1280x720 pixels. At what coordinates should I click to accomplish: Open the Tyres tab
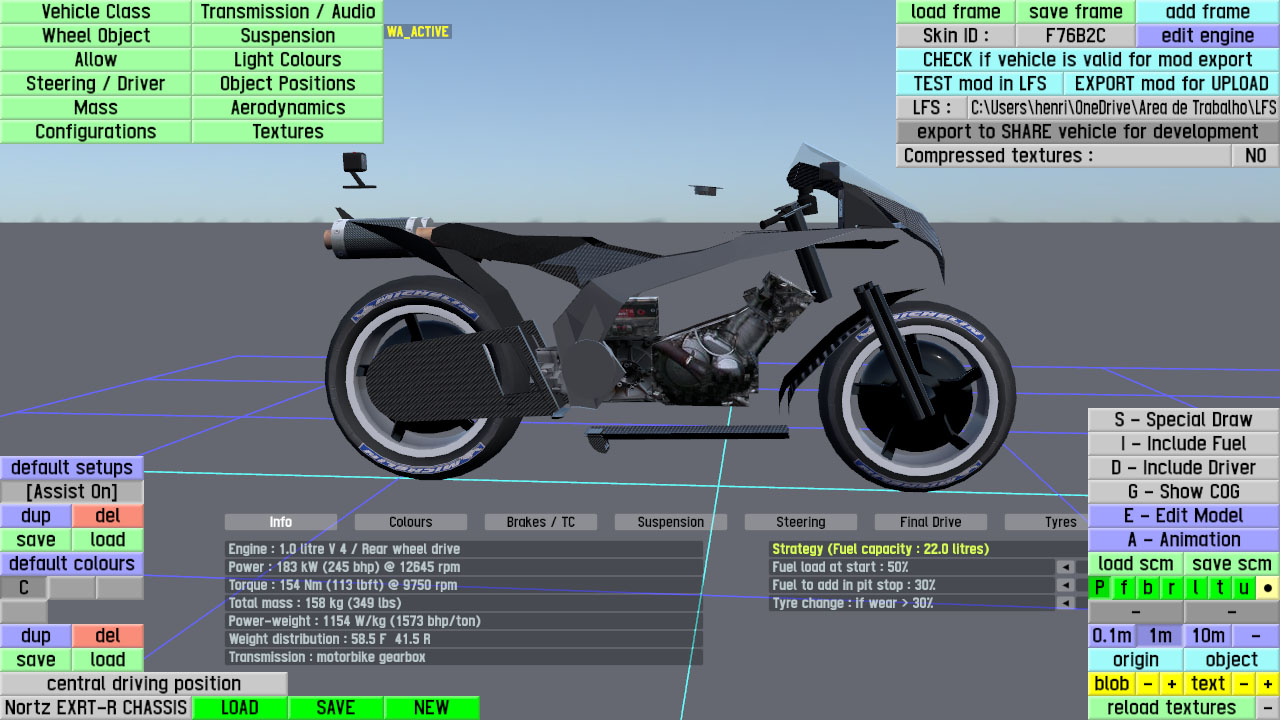(x=1046, y=522)
